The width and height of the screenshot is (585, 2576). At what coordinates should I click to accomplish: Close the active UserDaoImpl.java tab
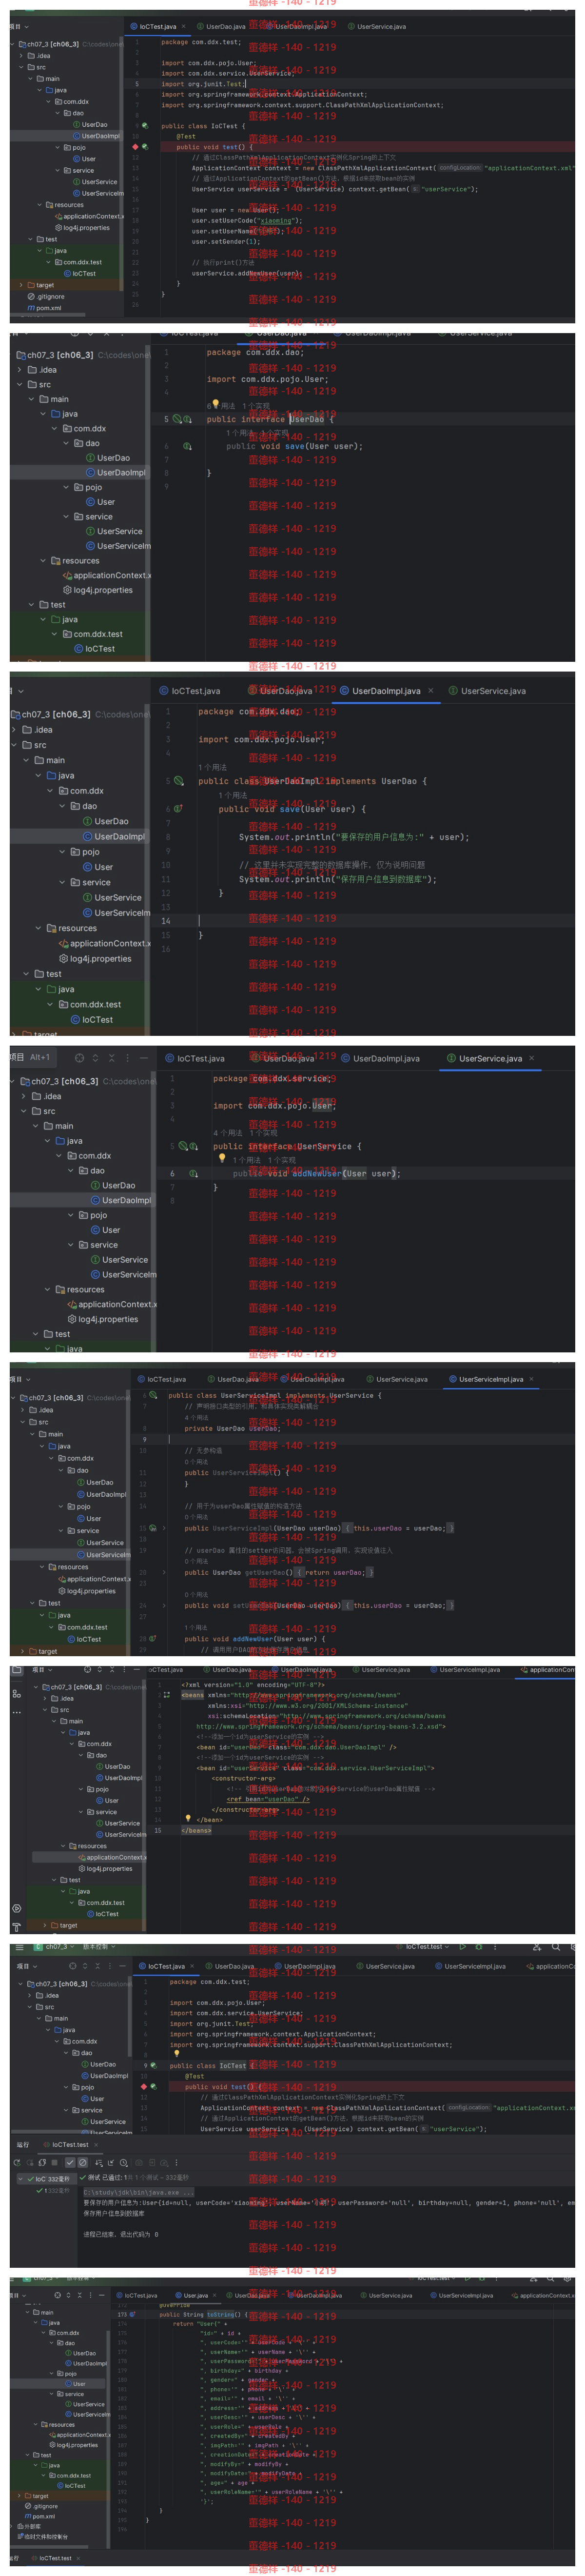[x=431, y=691]
